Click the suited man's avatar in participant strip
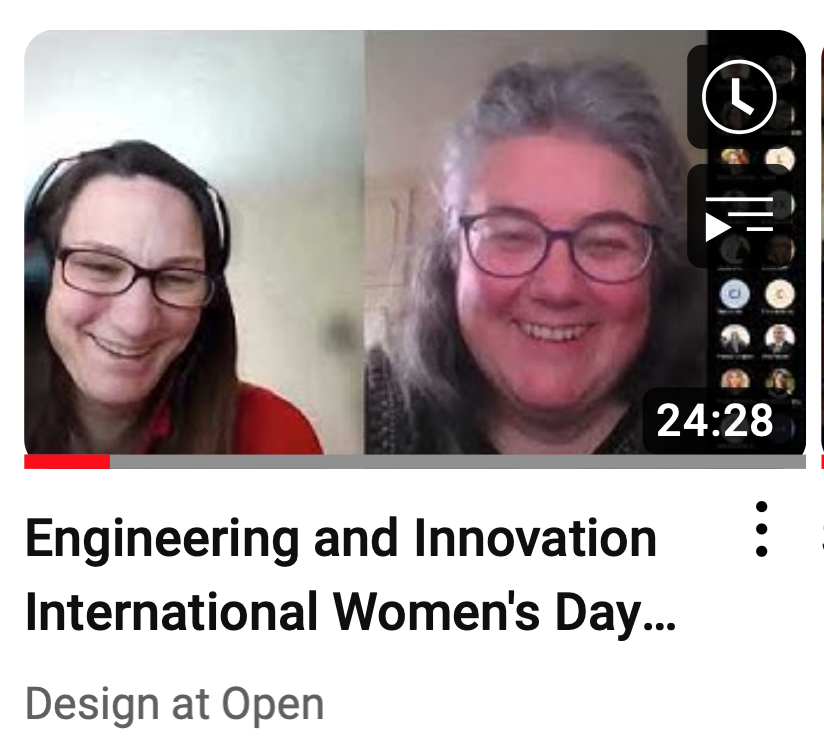The height and width of the screenshot is (738, 824). [780, 339]
